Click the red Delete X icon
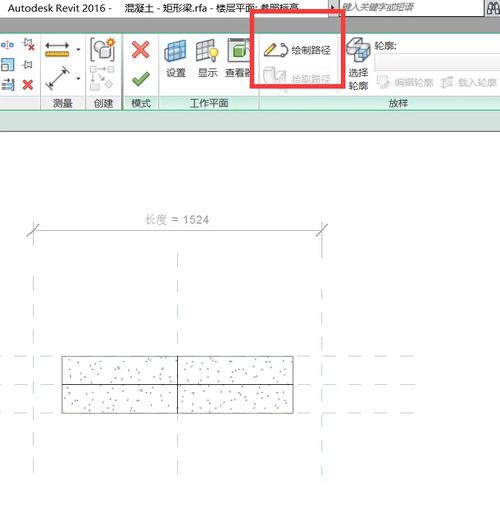 point(28,85)
